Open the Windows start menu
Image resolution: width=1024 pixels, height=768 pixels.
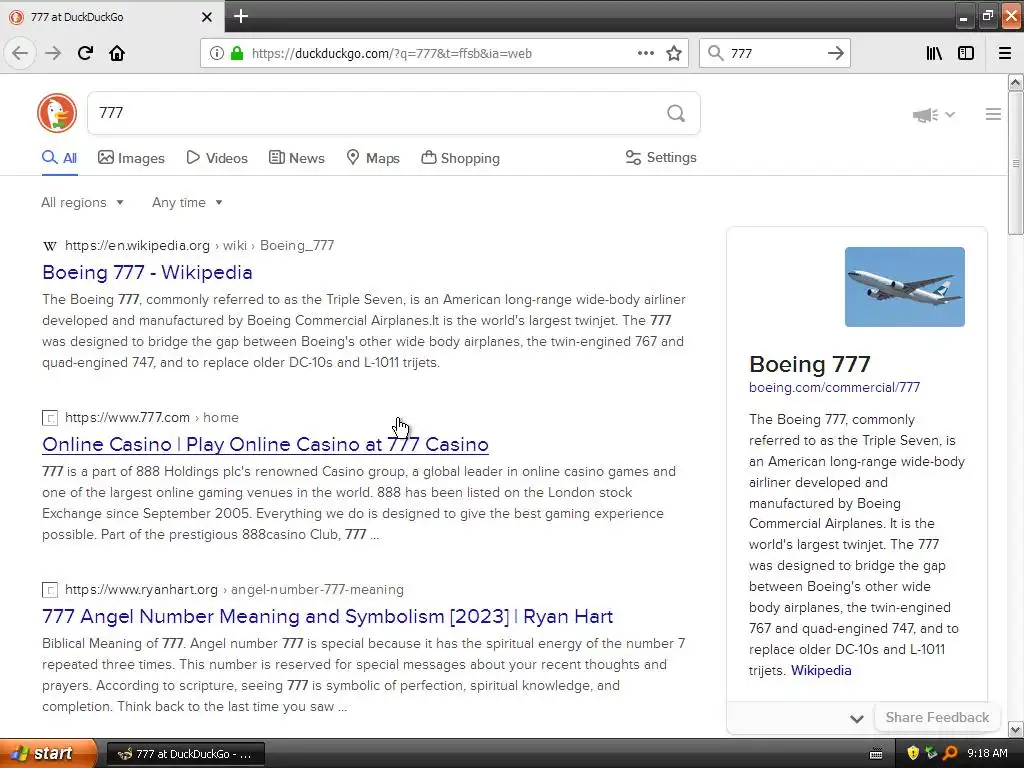coord(48,754)
